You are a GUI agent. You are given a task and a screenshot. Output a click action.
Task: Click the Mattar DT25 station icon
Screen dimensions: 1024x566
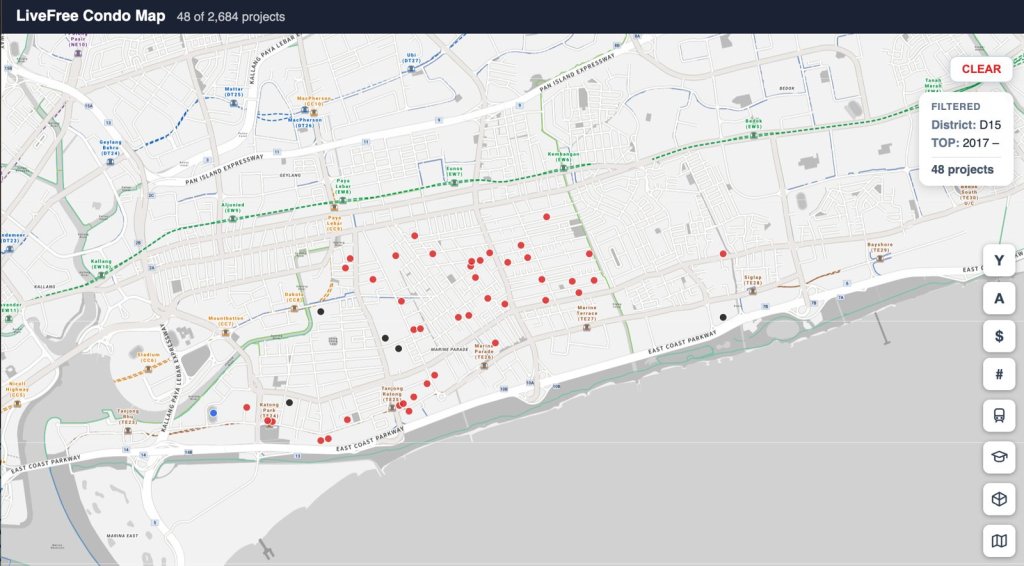tap(234, 102)
